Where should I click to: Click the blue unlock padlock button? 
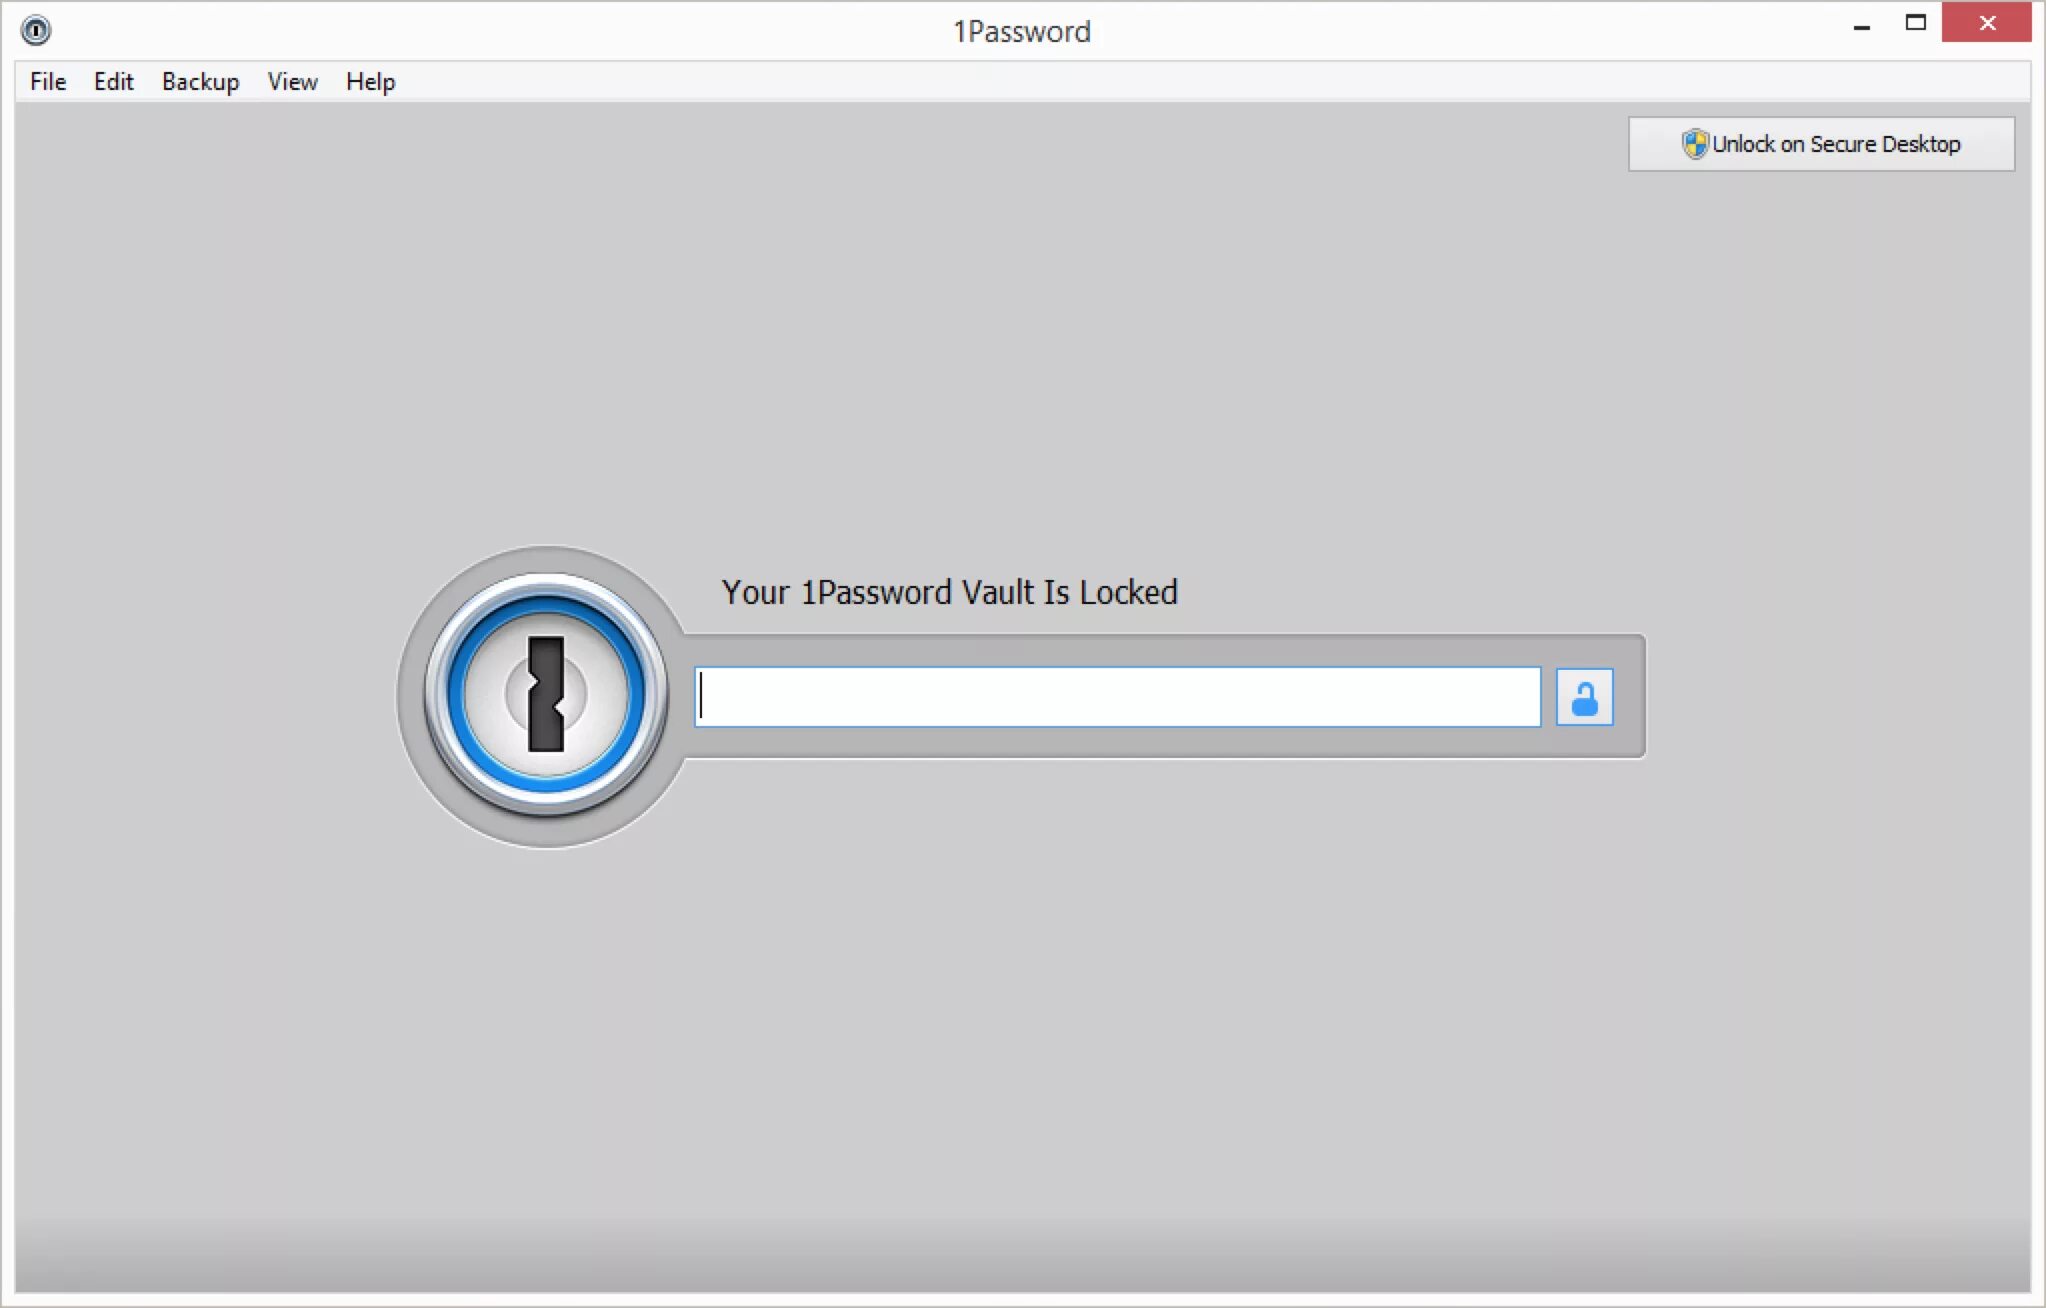coord(1584,697)
